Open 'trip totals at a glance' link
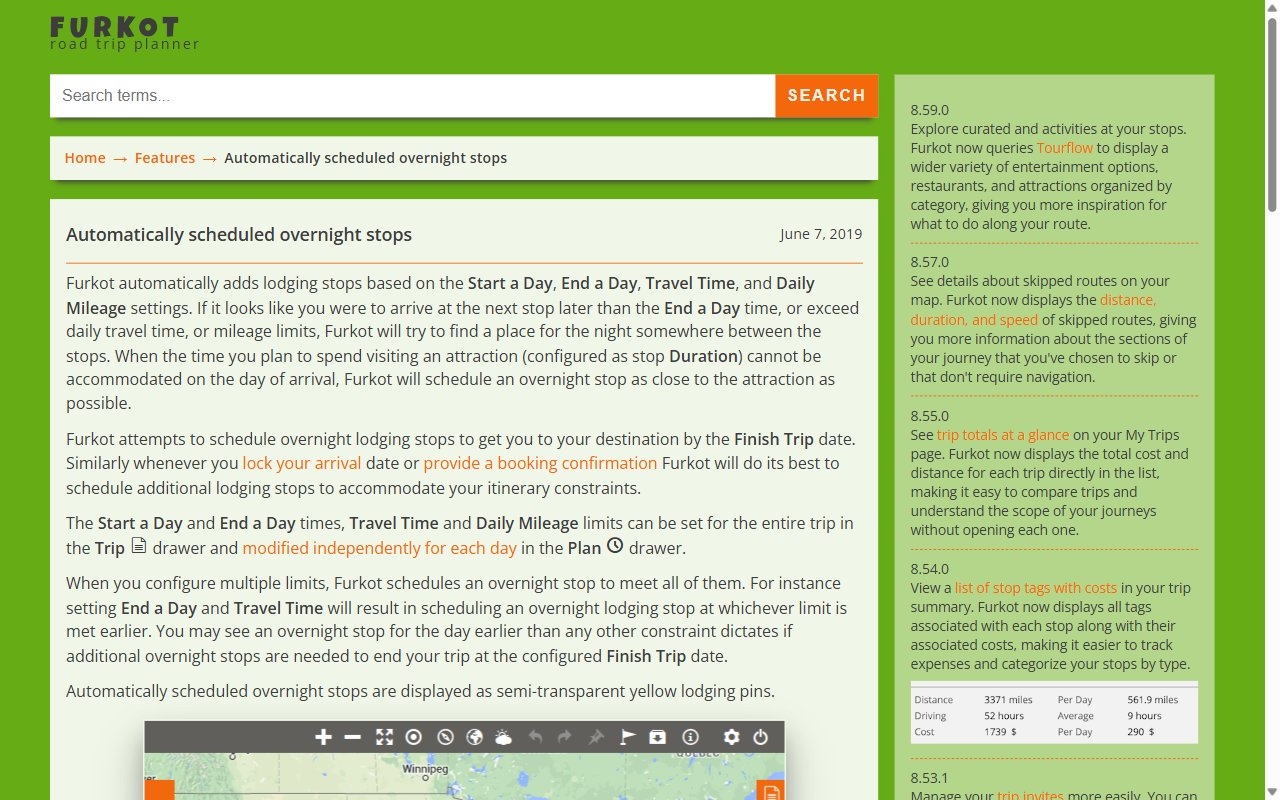1280x800 pixels. point(1003,435)
